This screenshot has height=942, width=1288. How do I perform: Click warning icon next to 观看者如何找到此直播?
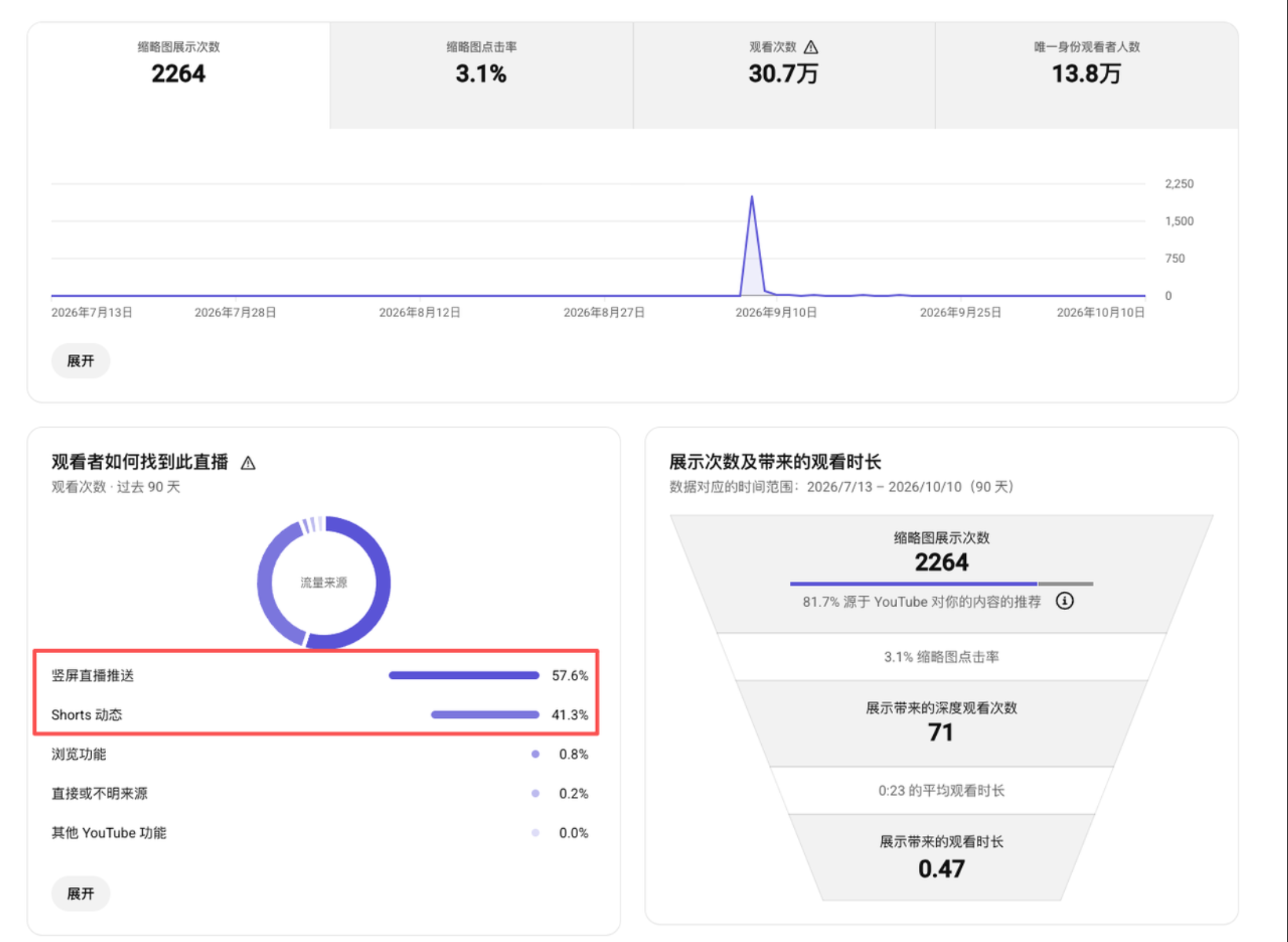(x=249, y=463)
